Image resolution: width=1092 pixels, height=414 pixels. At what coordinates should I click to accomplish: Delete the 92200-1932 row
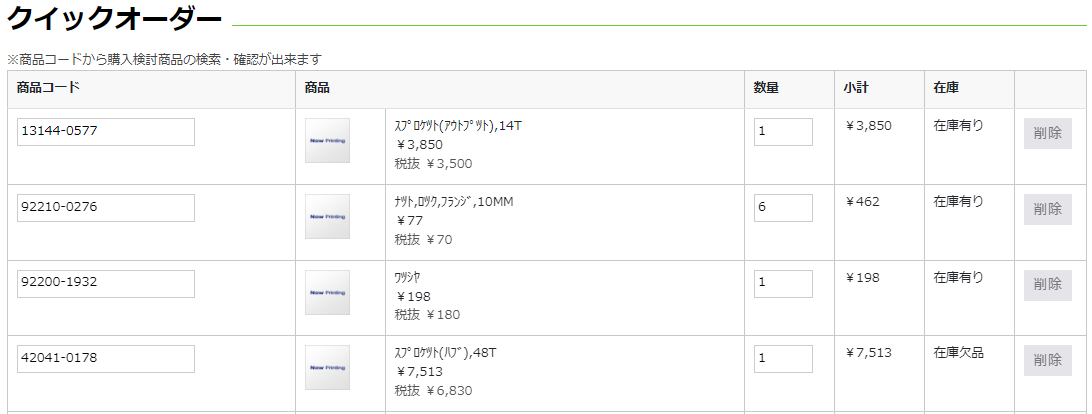pyautogui.click(x=1047, y=285)
